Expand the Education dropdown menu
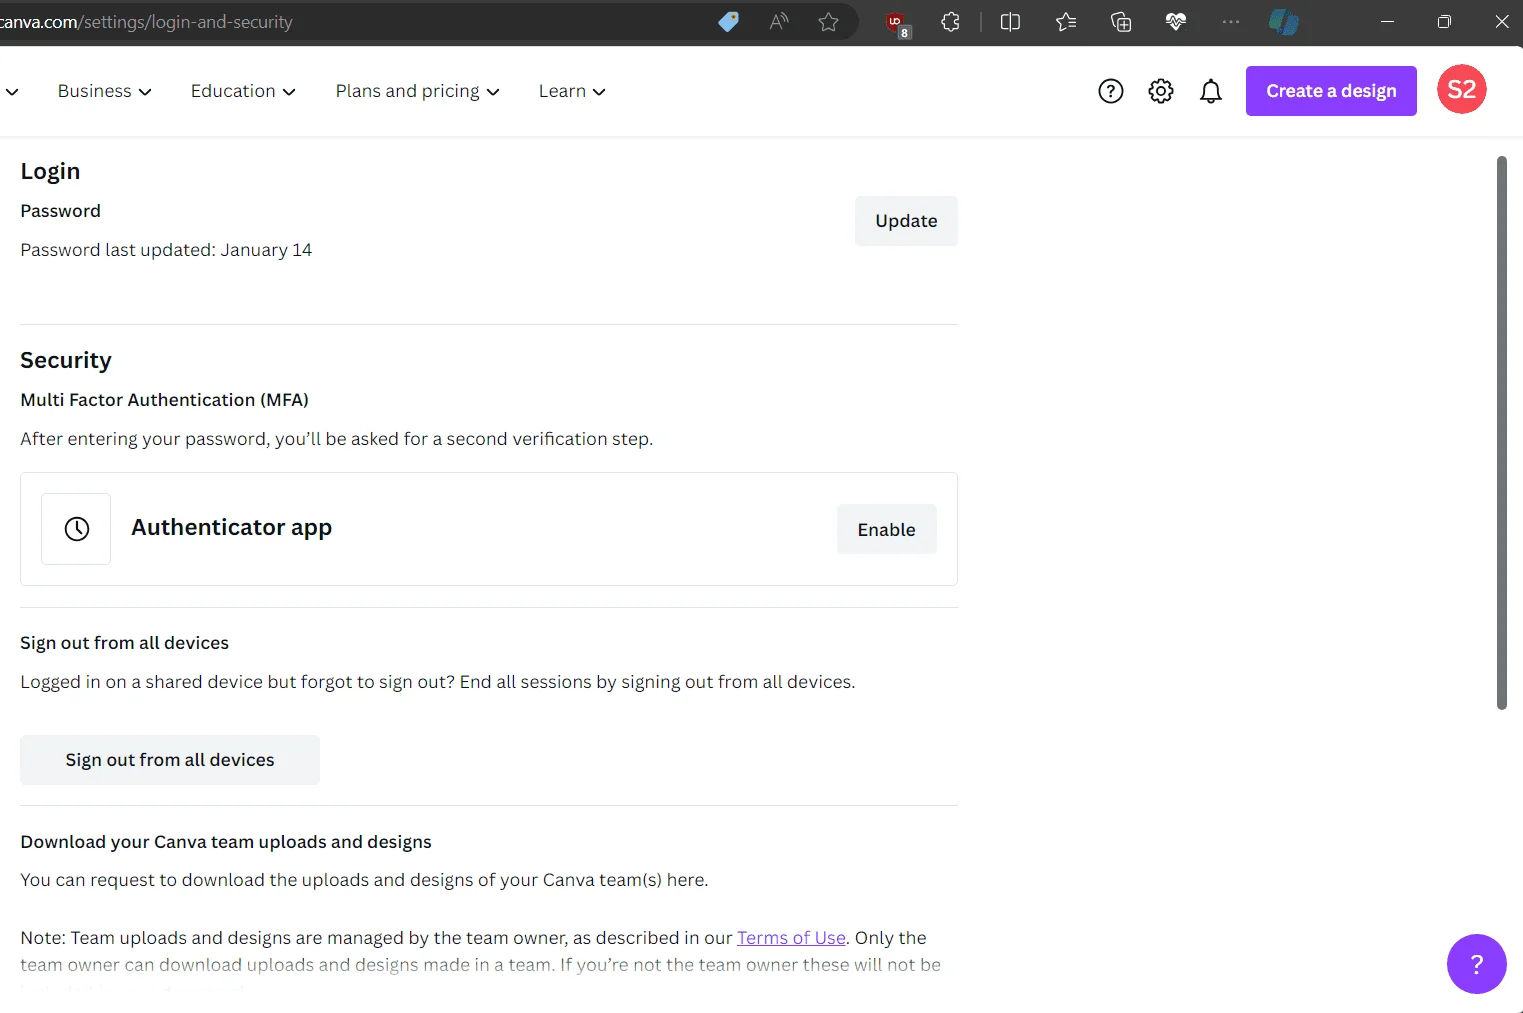 coord(243,91)
